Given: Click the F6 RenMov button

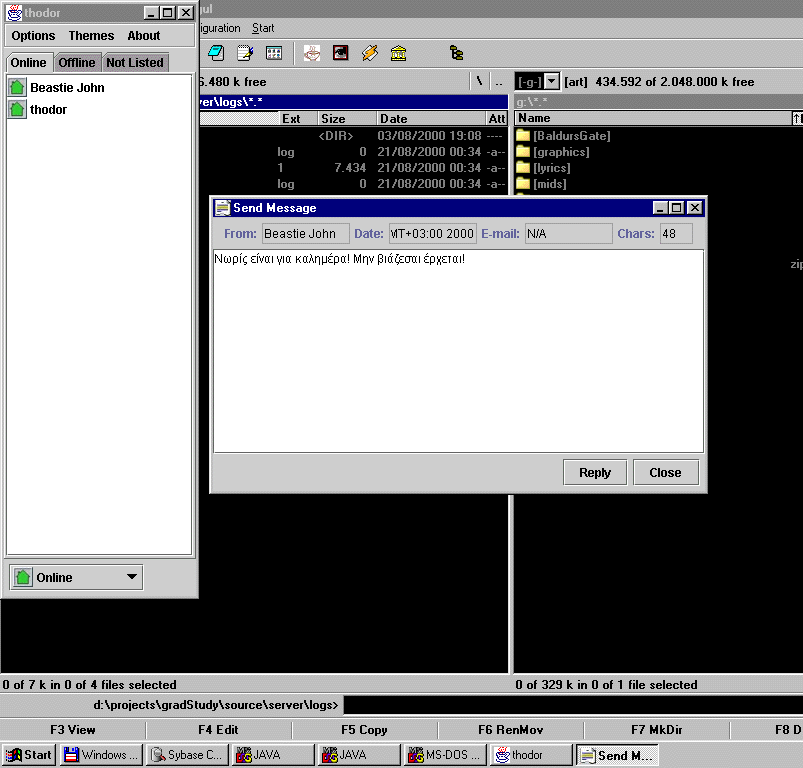Looking at the screenshot, I should [511, 730].
